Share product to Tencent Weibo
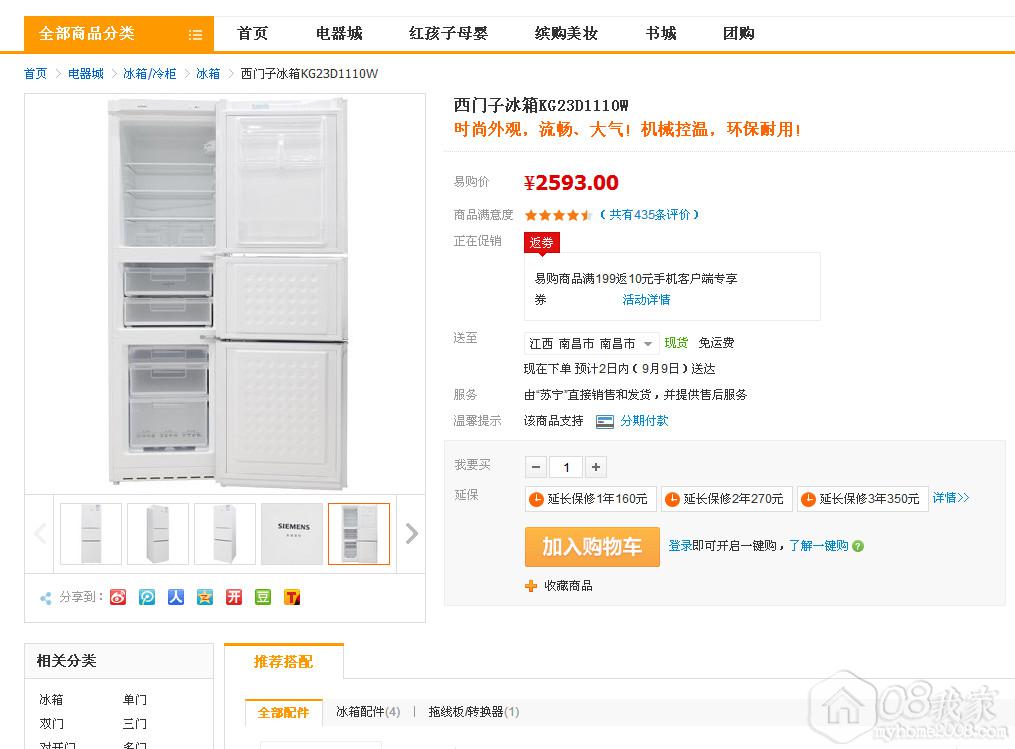Image resolution: width=1015 pixels, height=749 pixels. click(147, 597)
